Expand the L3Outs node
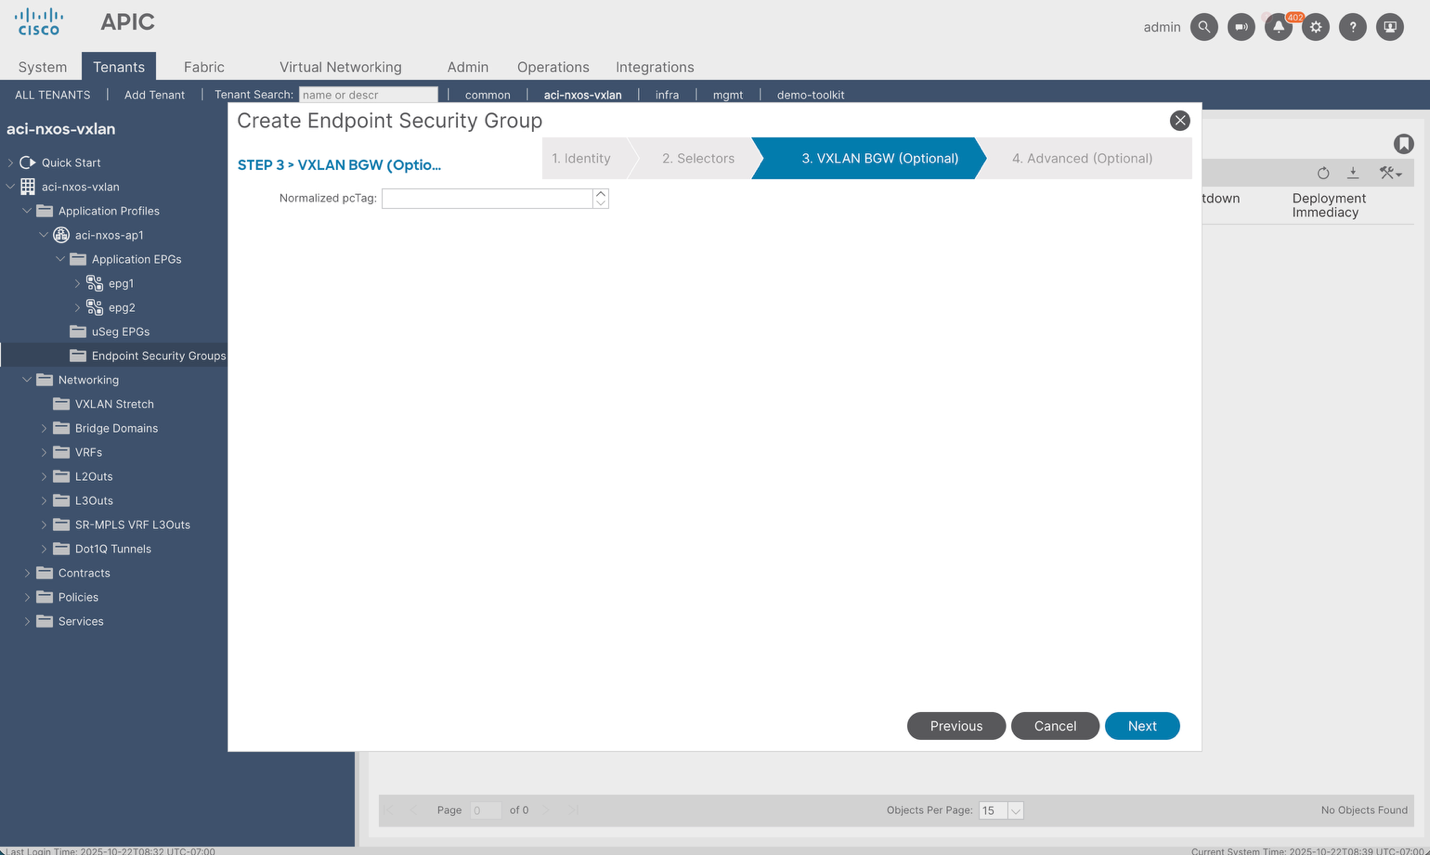 [44, 500]
